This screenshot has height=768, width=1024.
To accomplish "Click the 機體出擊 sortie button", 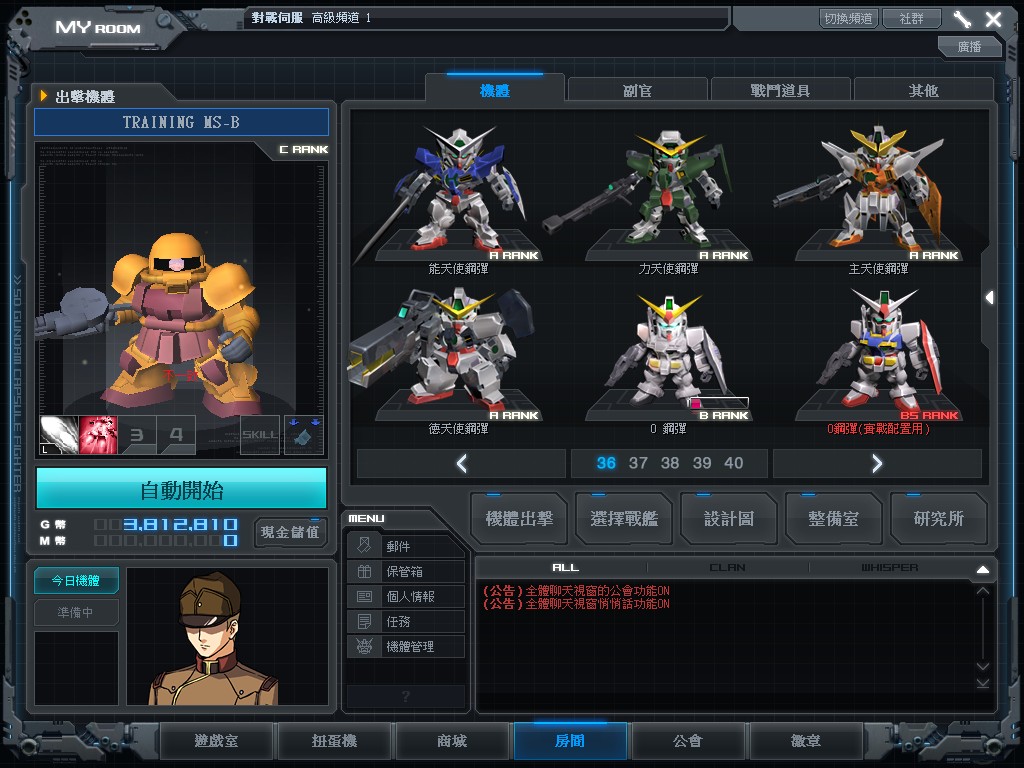I will pyautogui.click(x=519, y=519).
